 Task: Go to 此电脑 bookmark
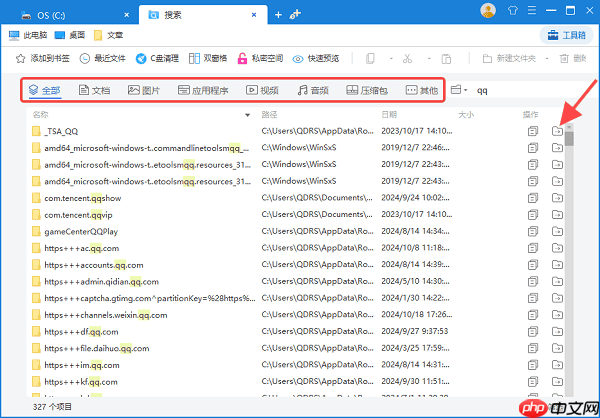point(28,36)
